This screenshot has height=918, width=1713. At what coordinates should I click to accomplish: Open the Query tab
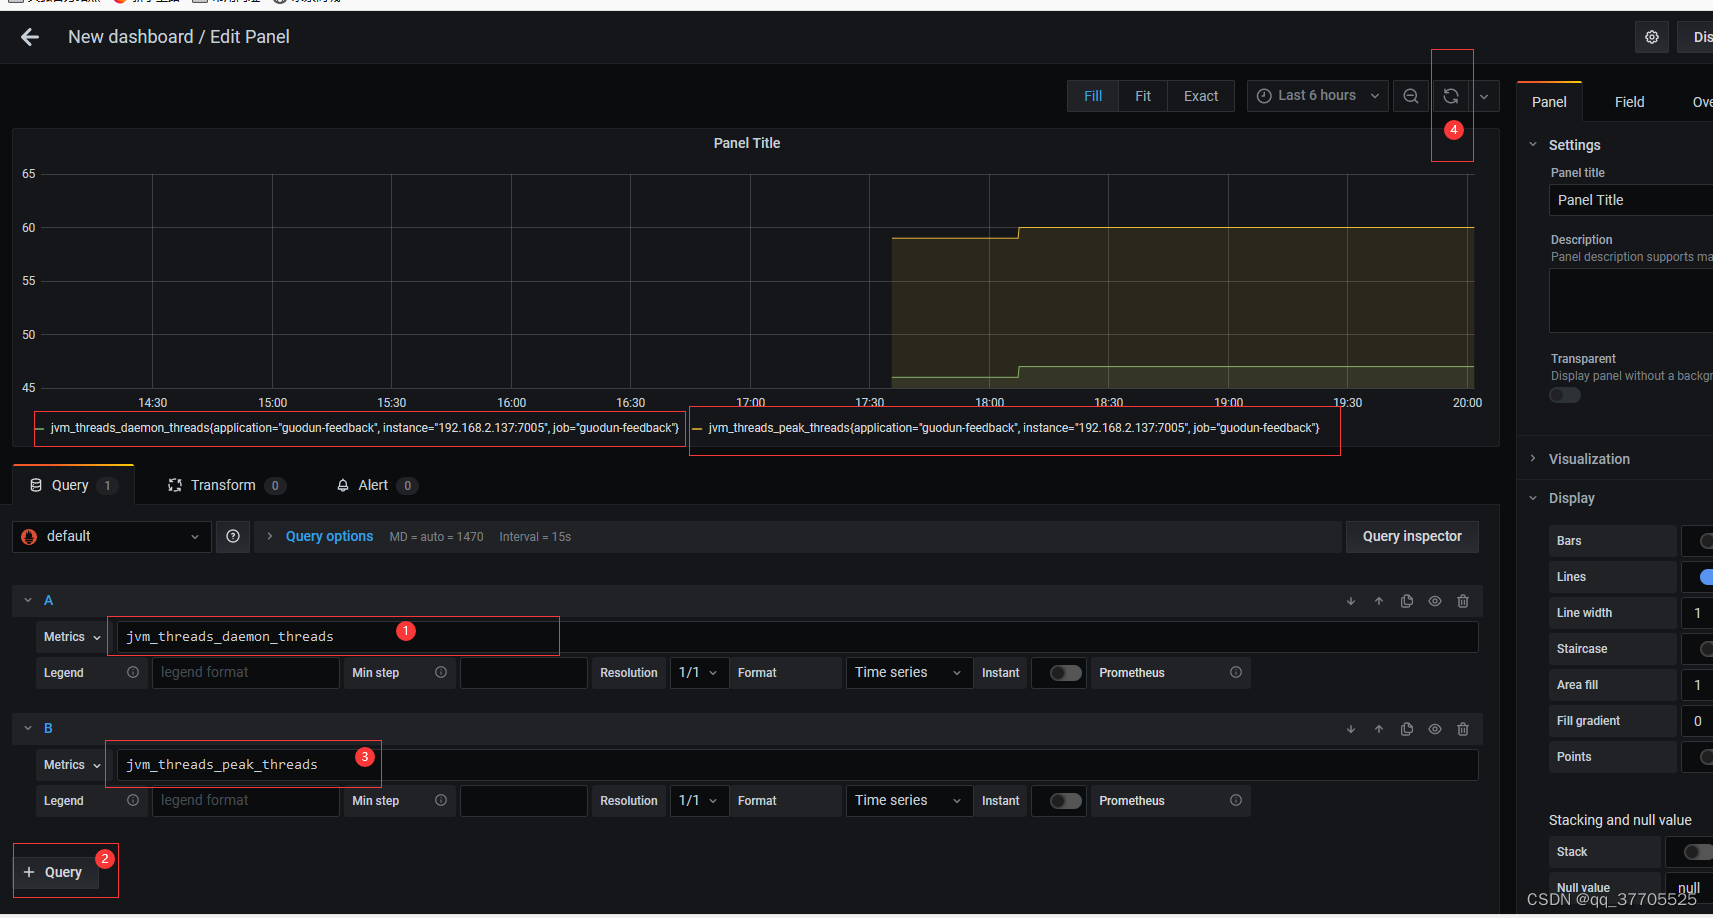[73, 485]
